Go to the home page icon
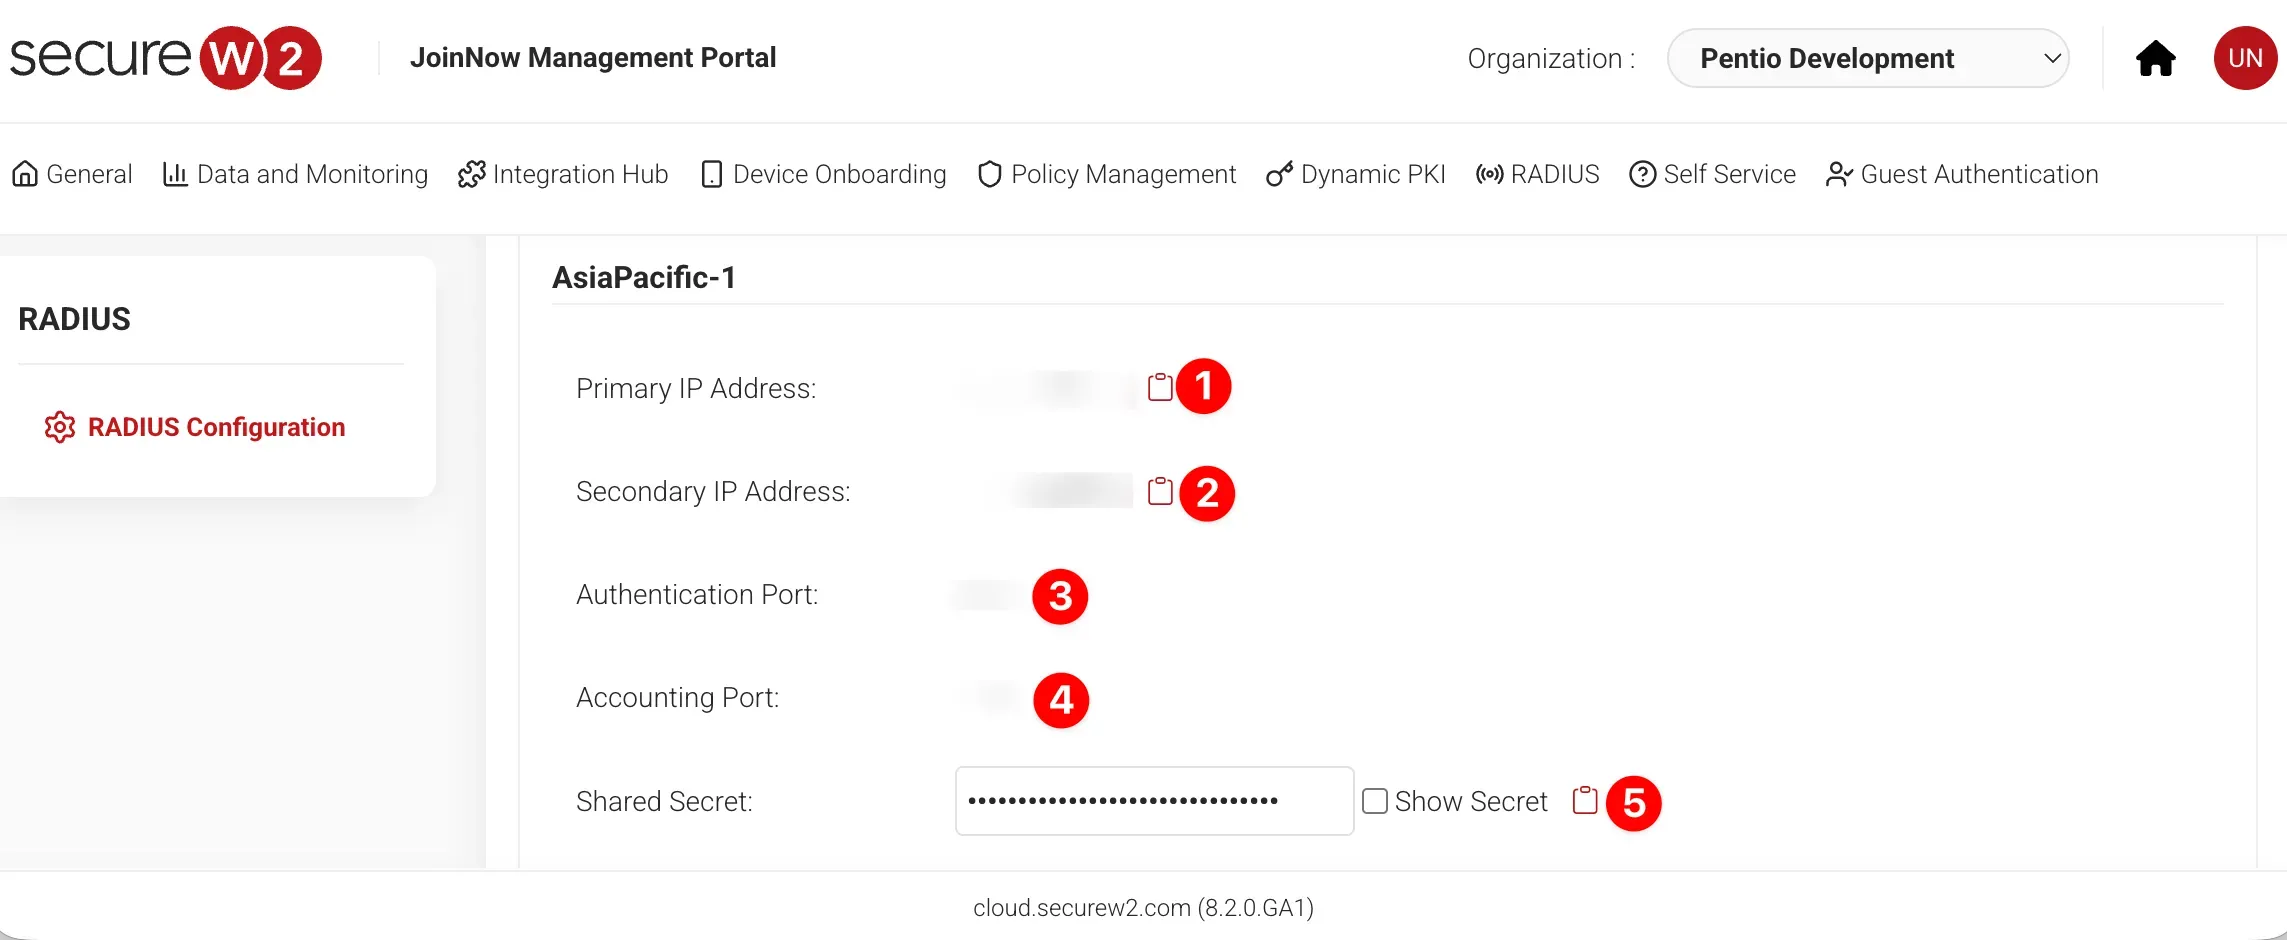 2155,59
